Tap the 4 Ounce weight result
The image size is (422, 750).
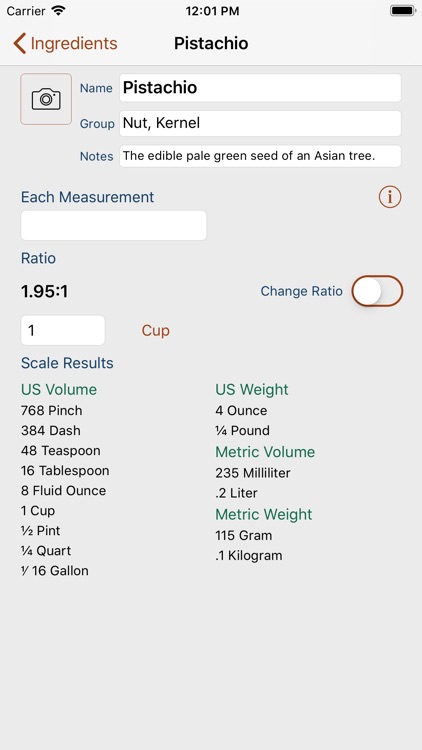pyautogui.click(x=241, y=410)
